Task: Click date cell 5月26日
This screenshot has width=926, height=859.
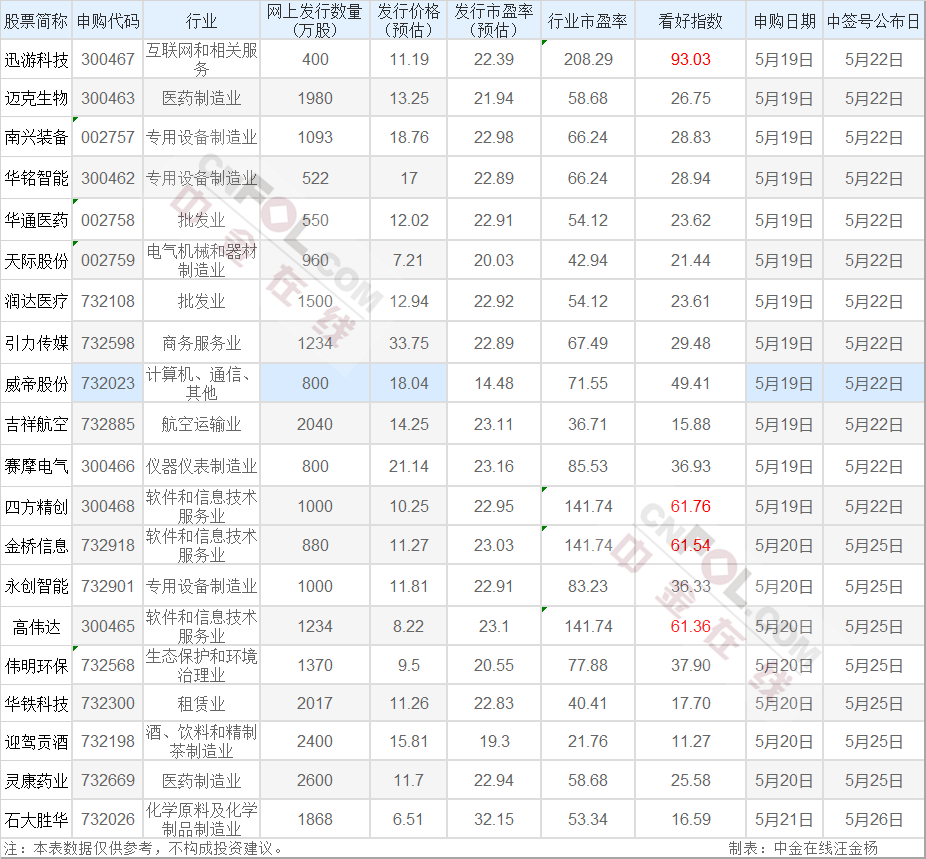Action: (x=873, y=820)
